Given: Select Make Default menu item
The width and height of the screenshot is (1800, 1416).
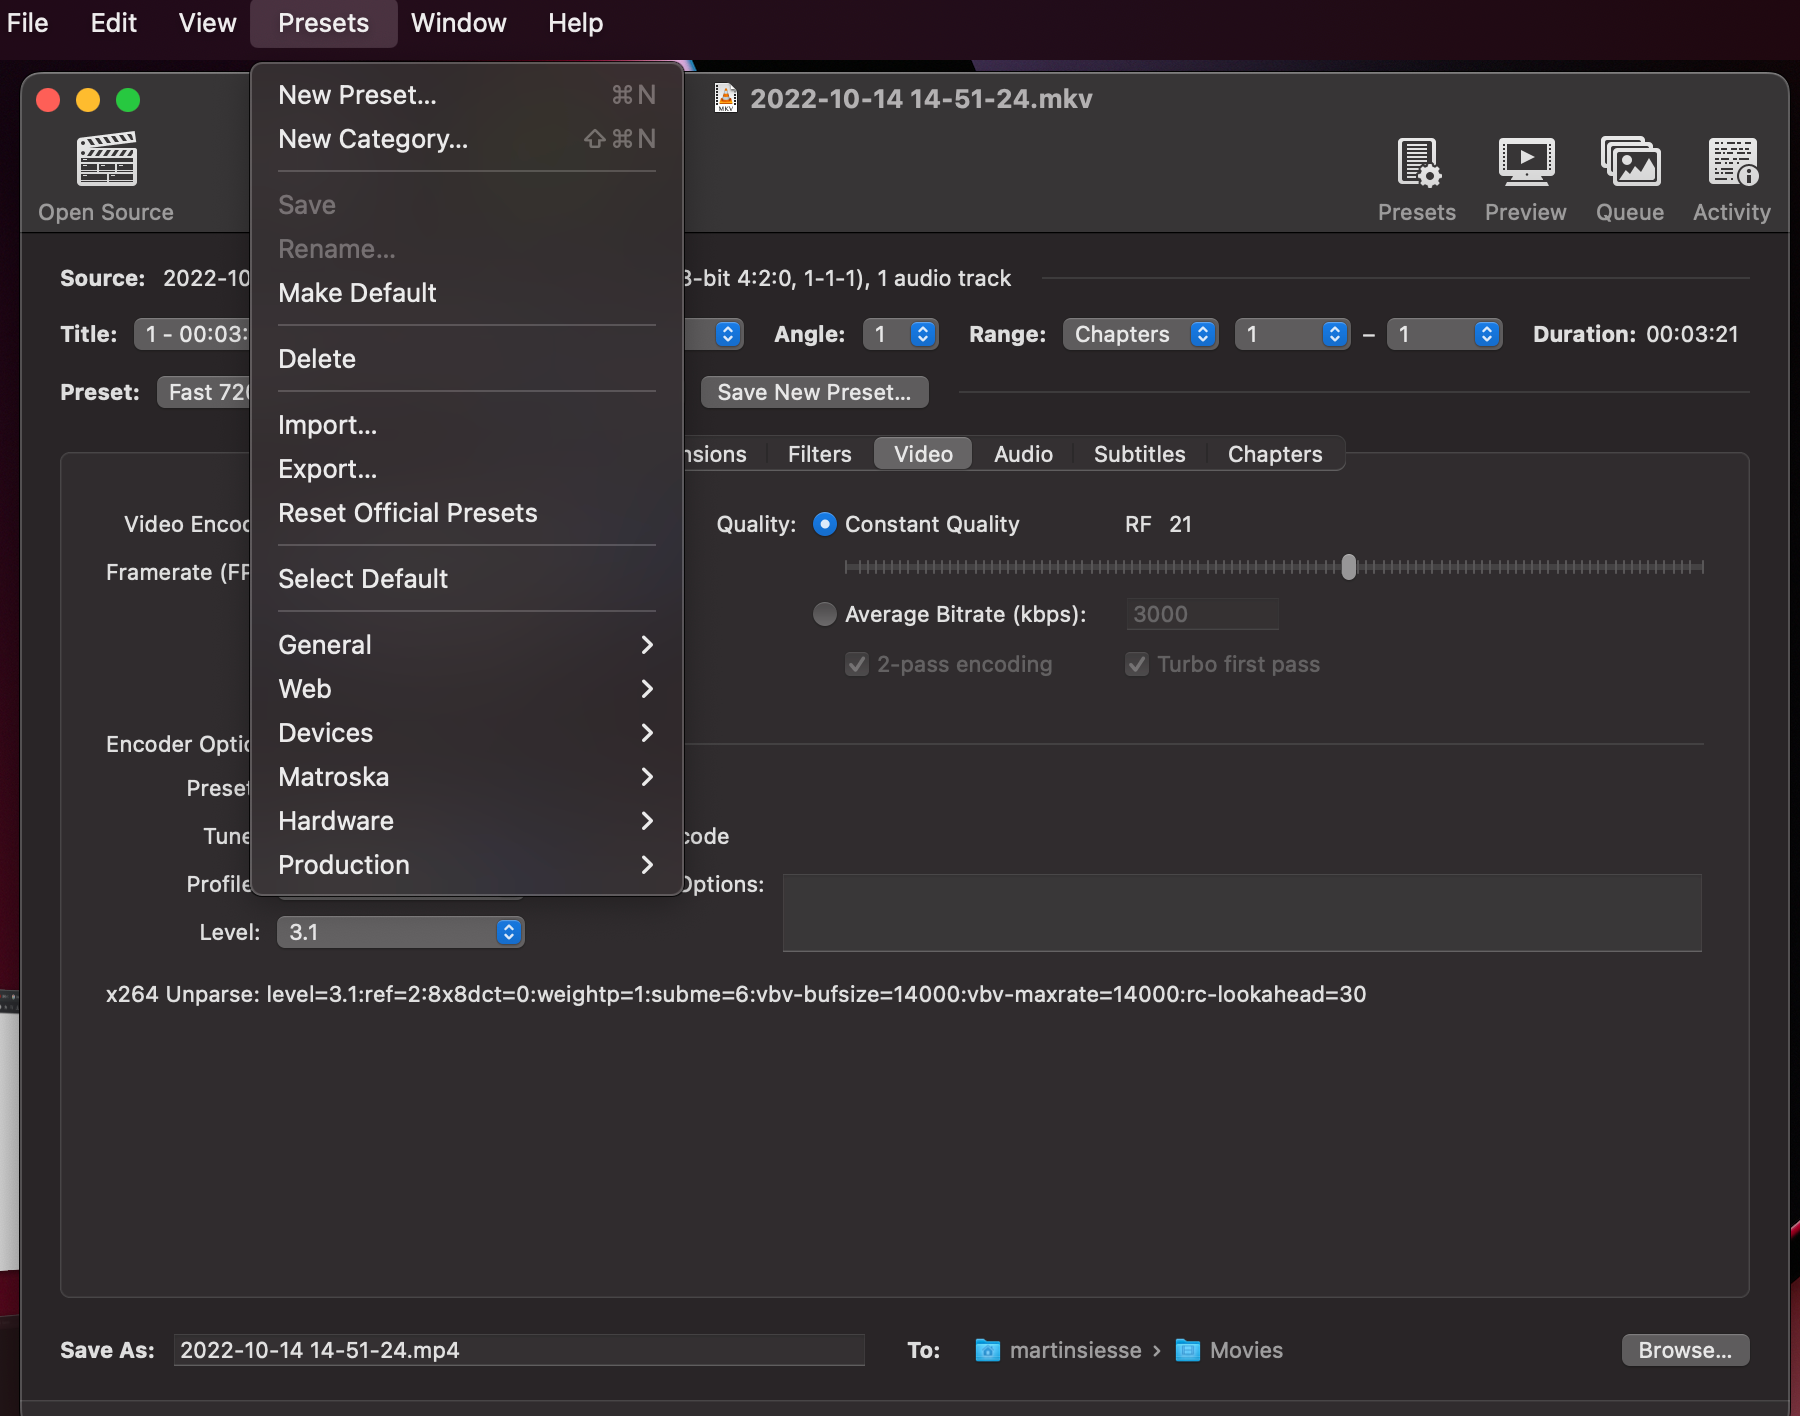Looking at the screenshot, I should (x=467, y=293).
